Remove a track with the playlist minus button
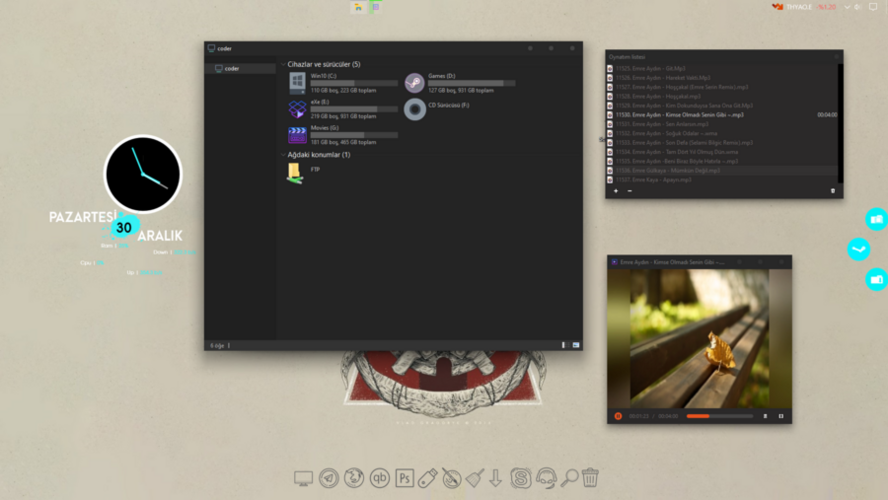The height and width of the screenshot is (500, 888). coord(630,191)
